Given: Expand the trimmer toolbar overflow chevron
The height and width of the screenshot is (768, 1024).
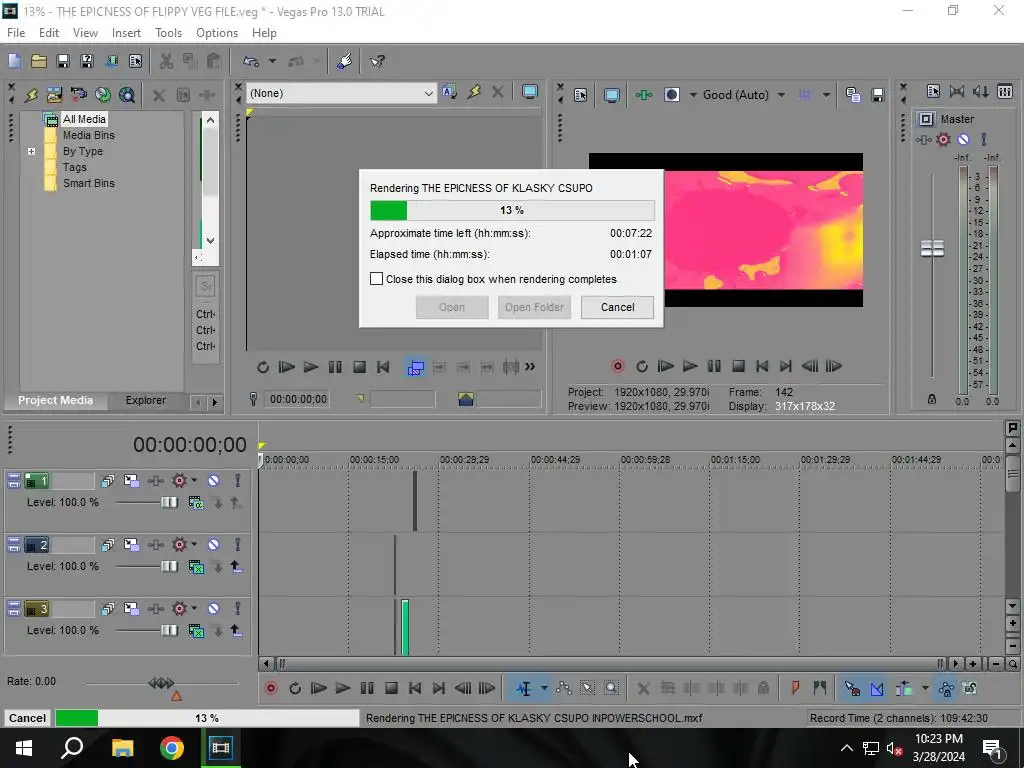Looking at the screenshot, I should (530, 367).
